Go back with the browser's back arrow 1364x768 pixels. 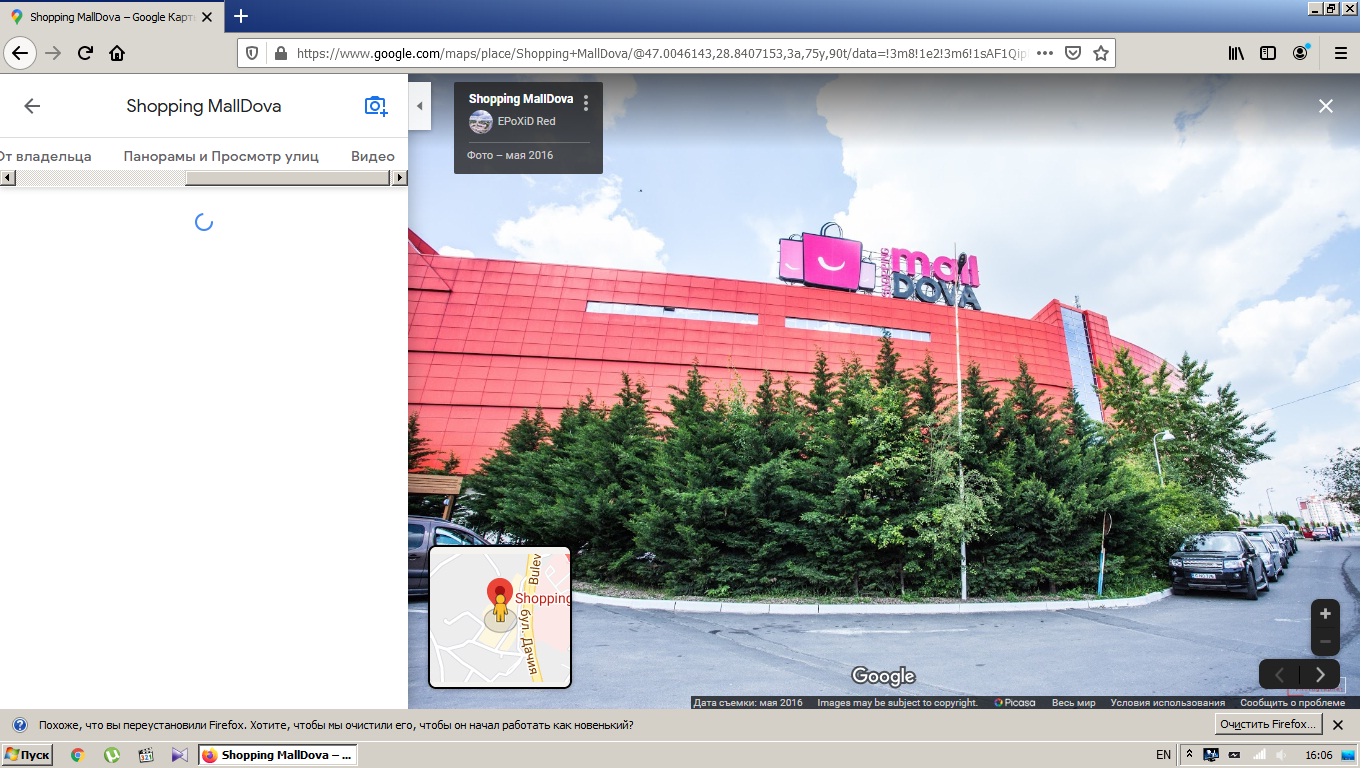(20, 53)
